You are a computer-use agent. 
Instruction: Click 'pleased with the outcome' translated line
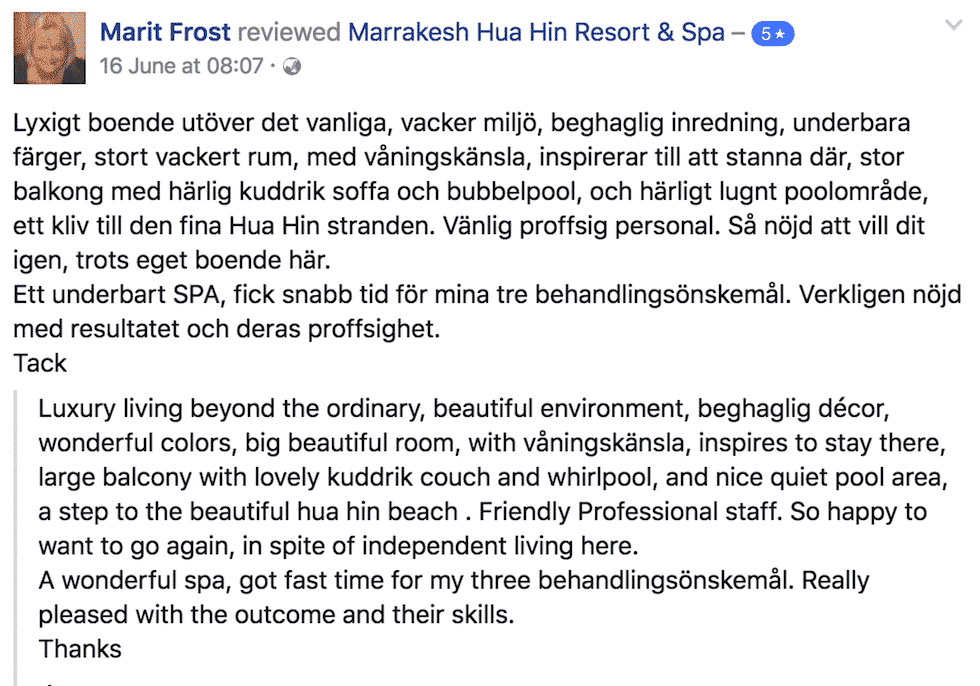point(276,615)
